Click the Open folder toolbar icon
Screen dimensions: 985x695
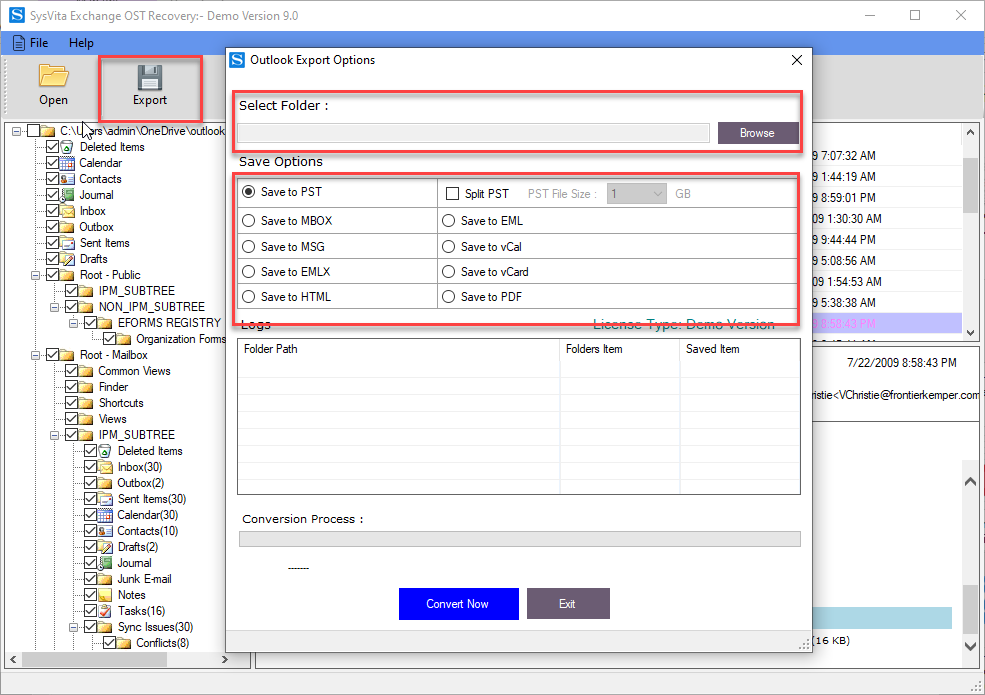[53, 75]
